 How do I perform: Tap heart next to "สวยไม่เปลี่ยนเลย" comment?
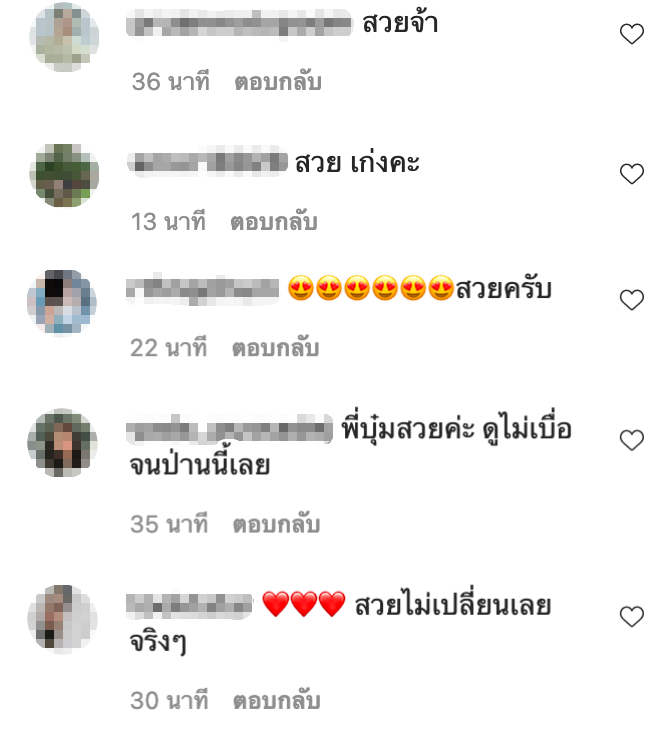632,617
